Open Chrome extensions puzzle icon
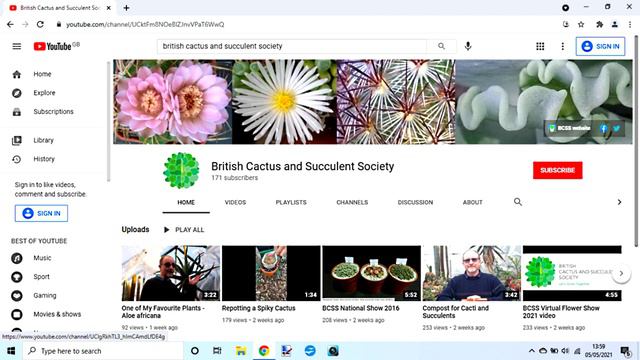Screen dimensions: 640x360 pos(599,24)
